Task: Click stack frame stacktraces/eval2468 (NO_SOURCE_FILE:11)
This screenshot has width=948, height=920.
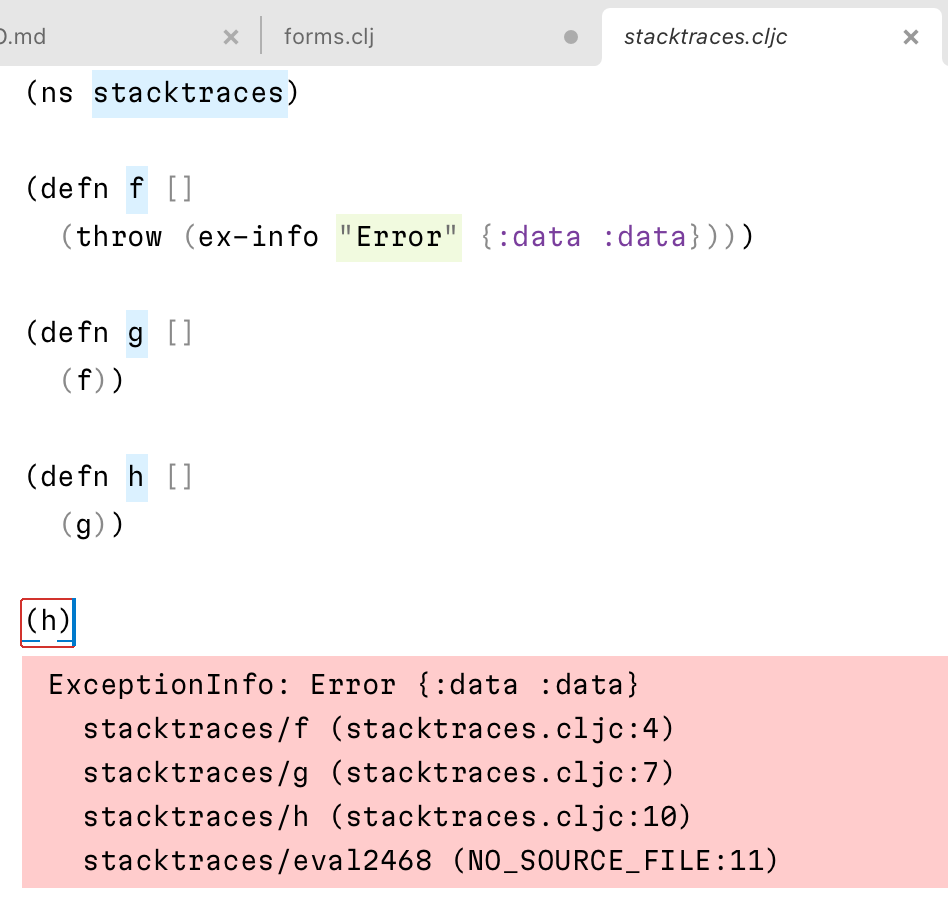Action: click(x=430, y=861)
